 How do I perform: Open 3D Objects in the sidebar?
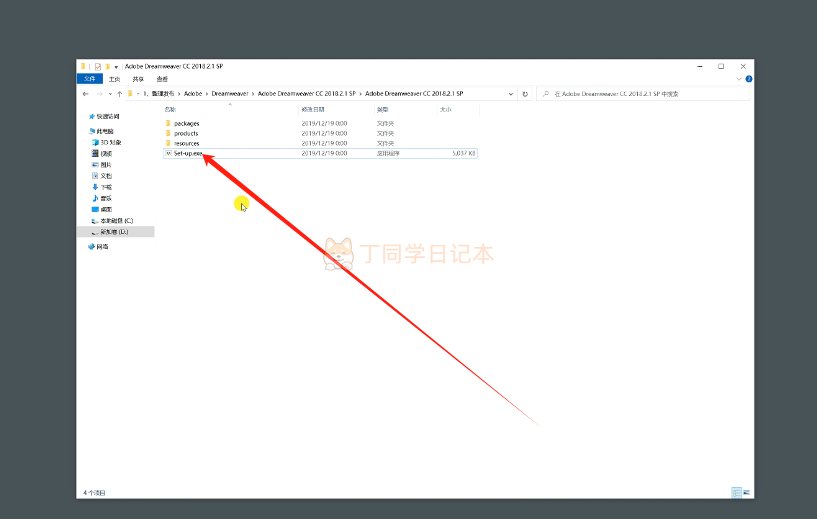click(x=107, y=142)
